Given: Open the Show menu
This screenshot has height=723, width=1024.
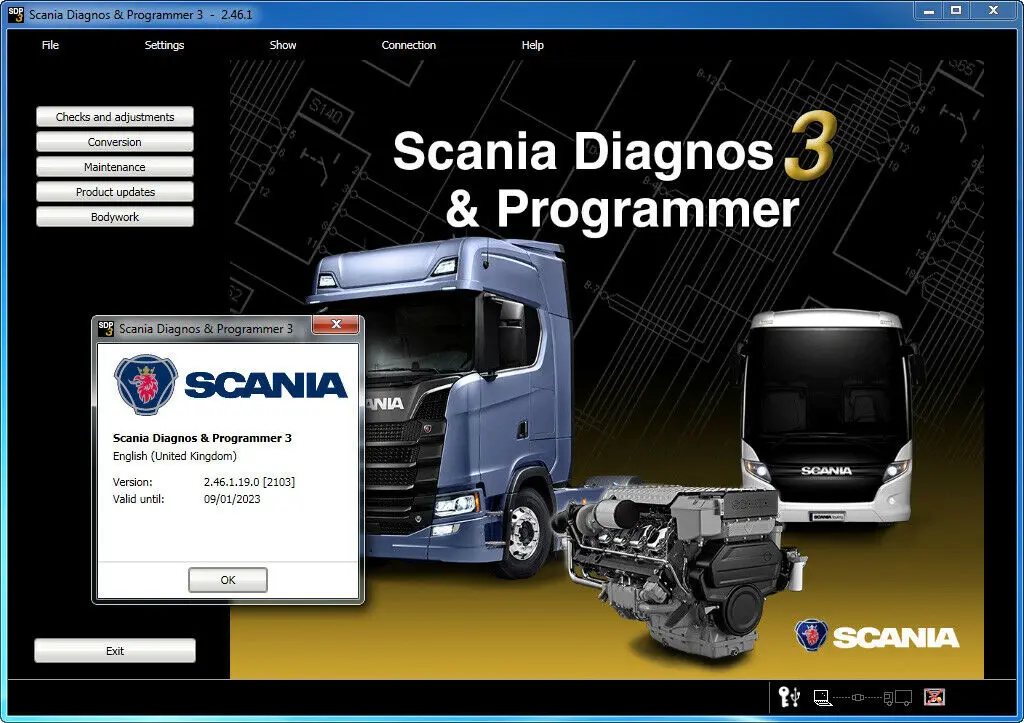Looking at the screenshot, I should (x=283, y=45).
